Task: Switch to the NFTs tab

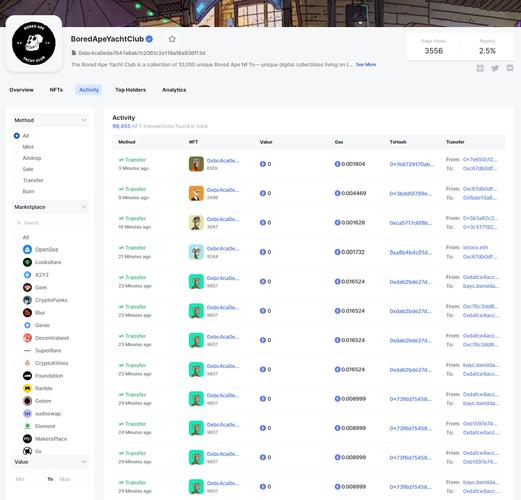Action: pos(56,90)
